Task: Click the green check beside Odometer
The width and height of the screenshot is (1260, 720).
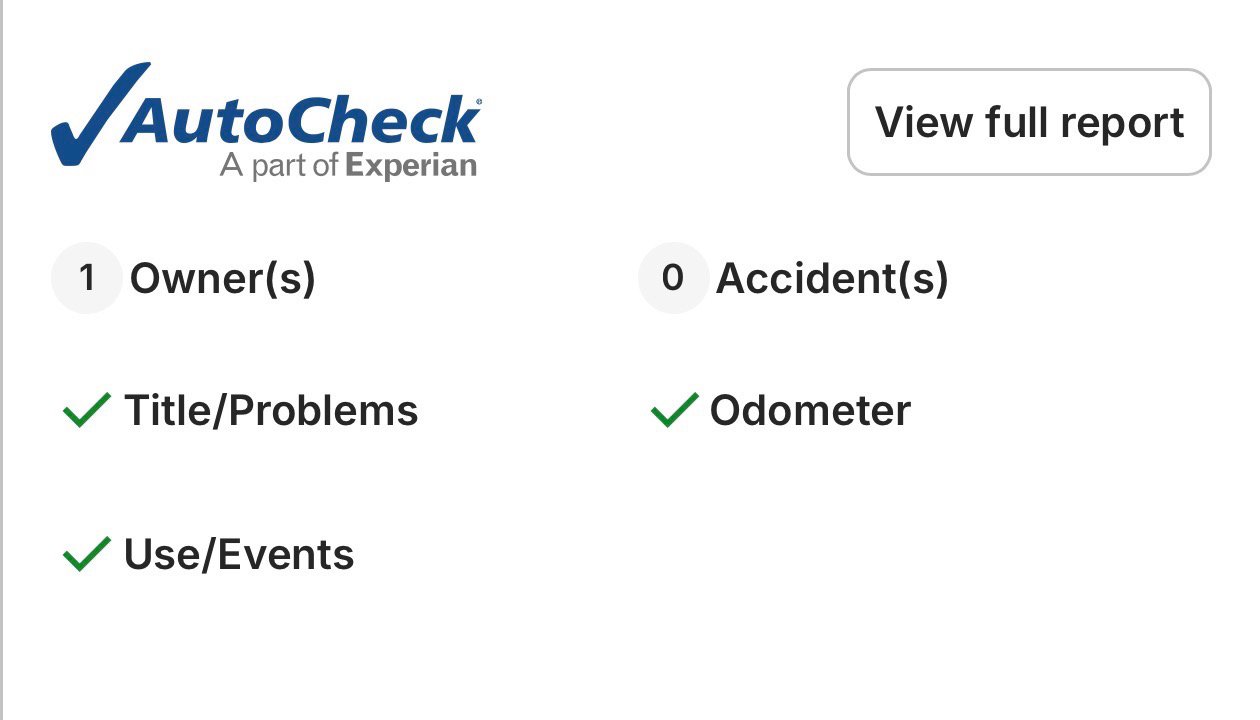Action: pos(674,410)
